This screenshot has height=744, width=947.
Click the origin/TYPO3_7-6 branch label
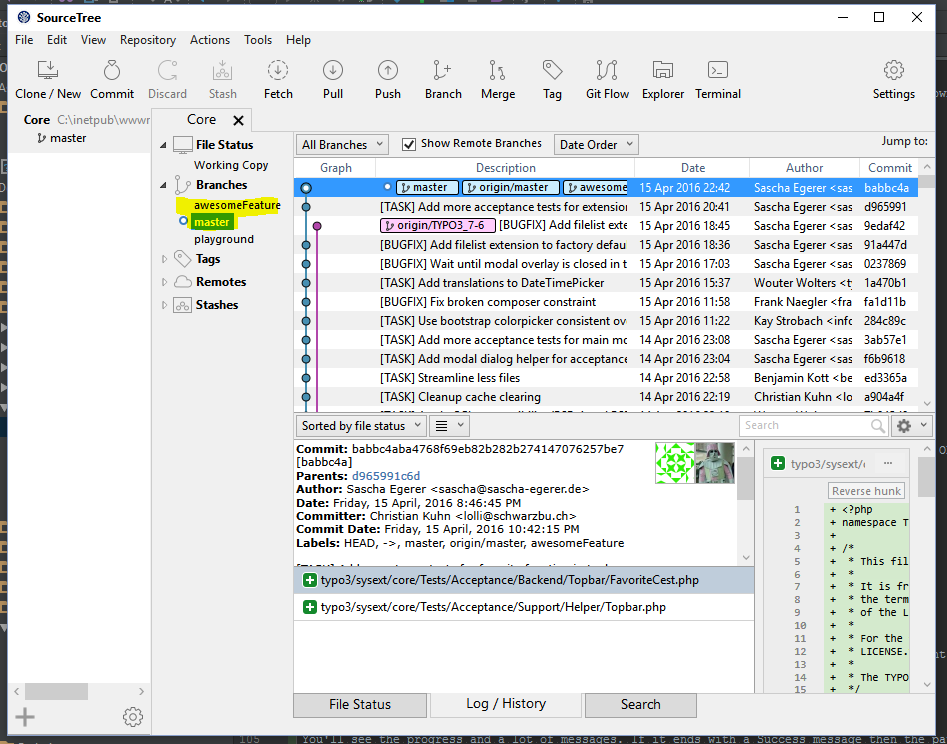[438, 226]
